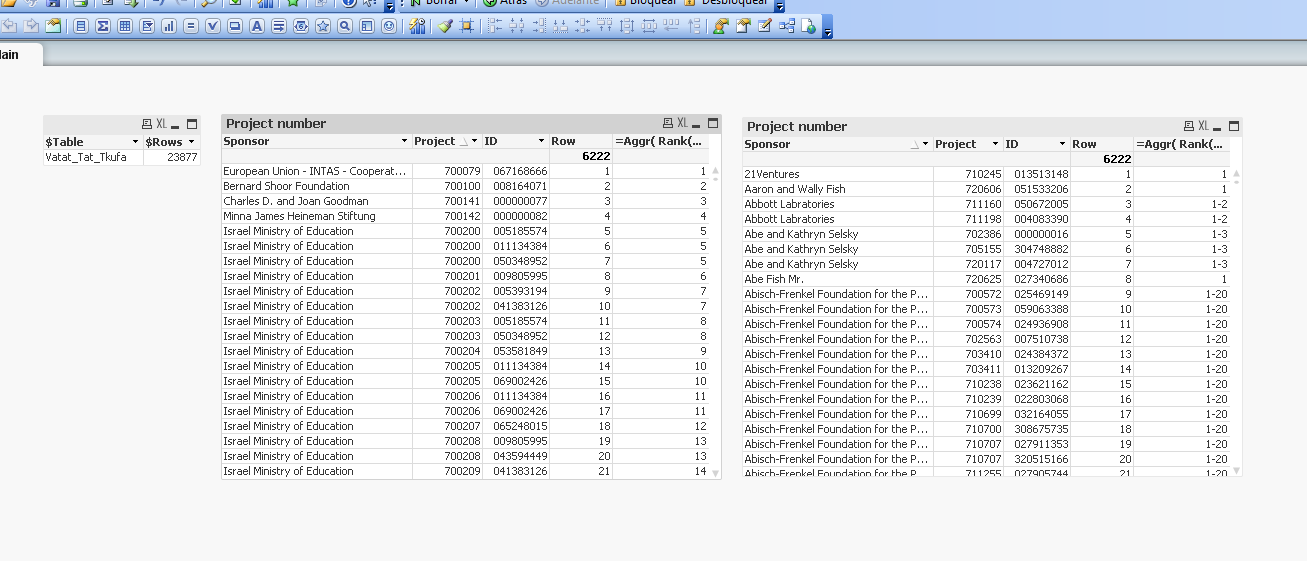Click scroll-down arrow of right table
1307x561 pixels.
point(1237,470)
